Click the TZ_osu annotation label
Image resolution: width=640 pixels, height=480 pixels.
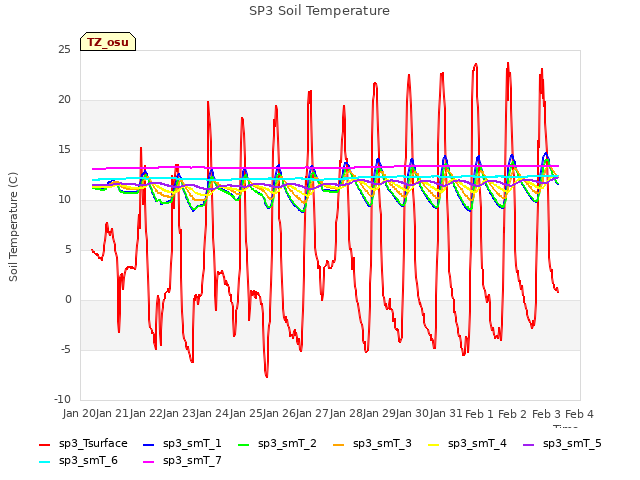(108, 42)
